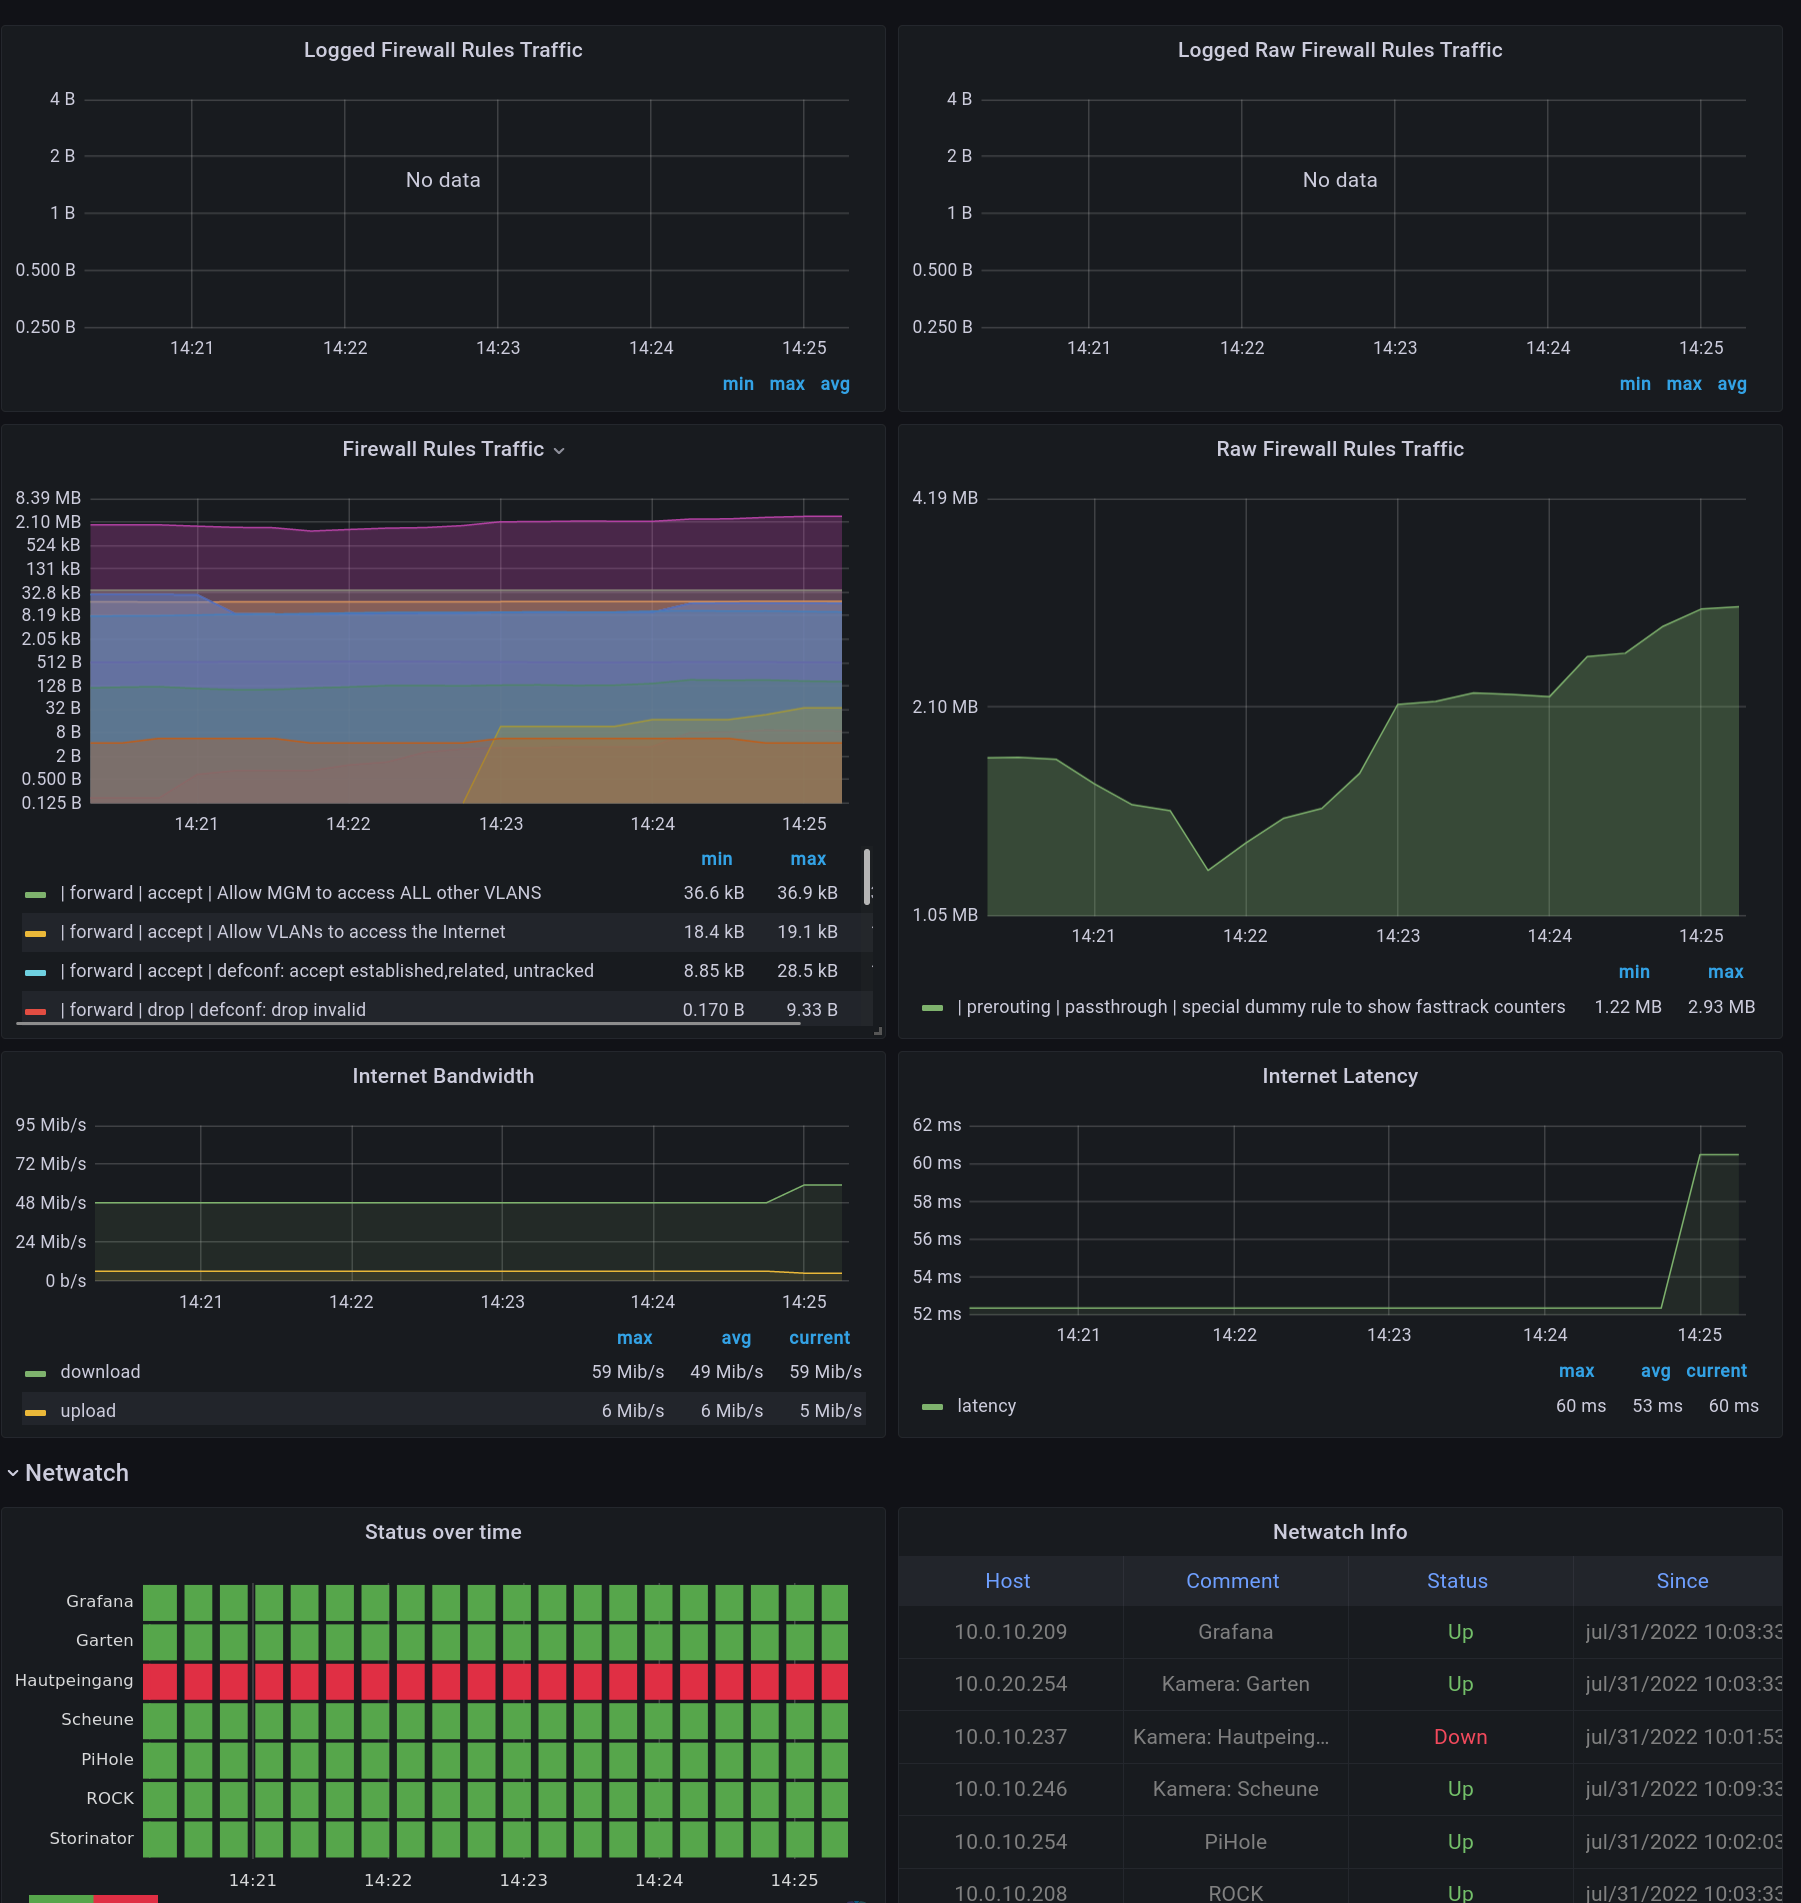Viewport: 1801px width, 1903px height.
Task: Click cyan swatch for accept established series
Action: (35, 972)
